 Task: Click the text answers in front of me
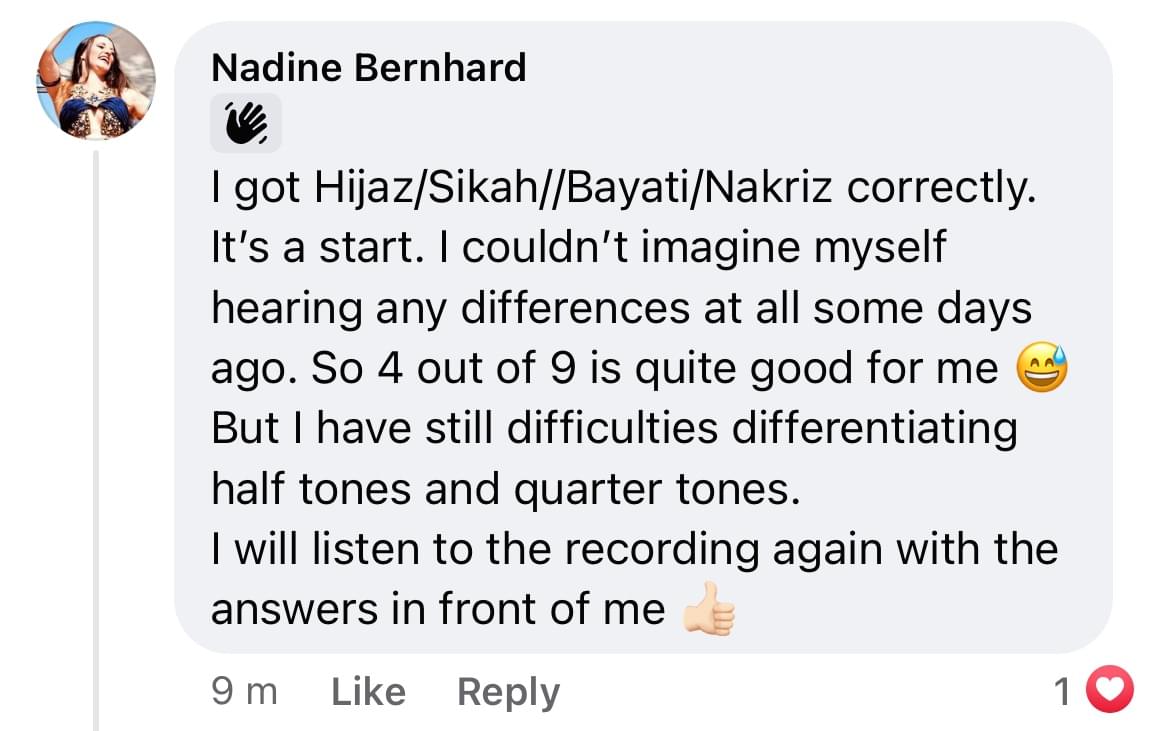tap(438, 609)
